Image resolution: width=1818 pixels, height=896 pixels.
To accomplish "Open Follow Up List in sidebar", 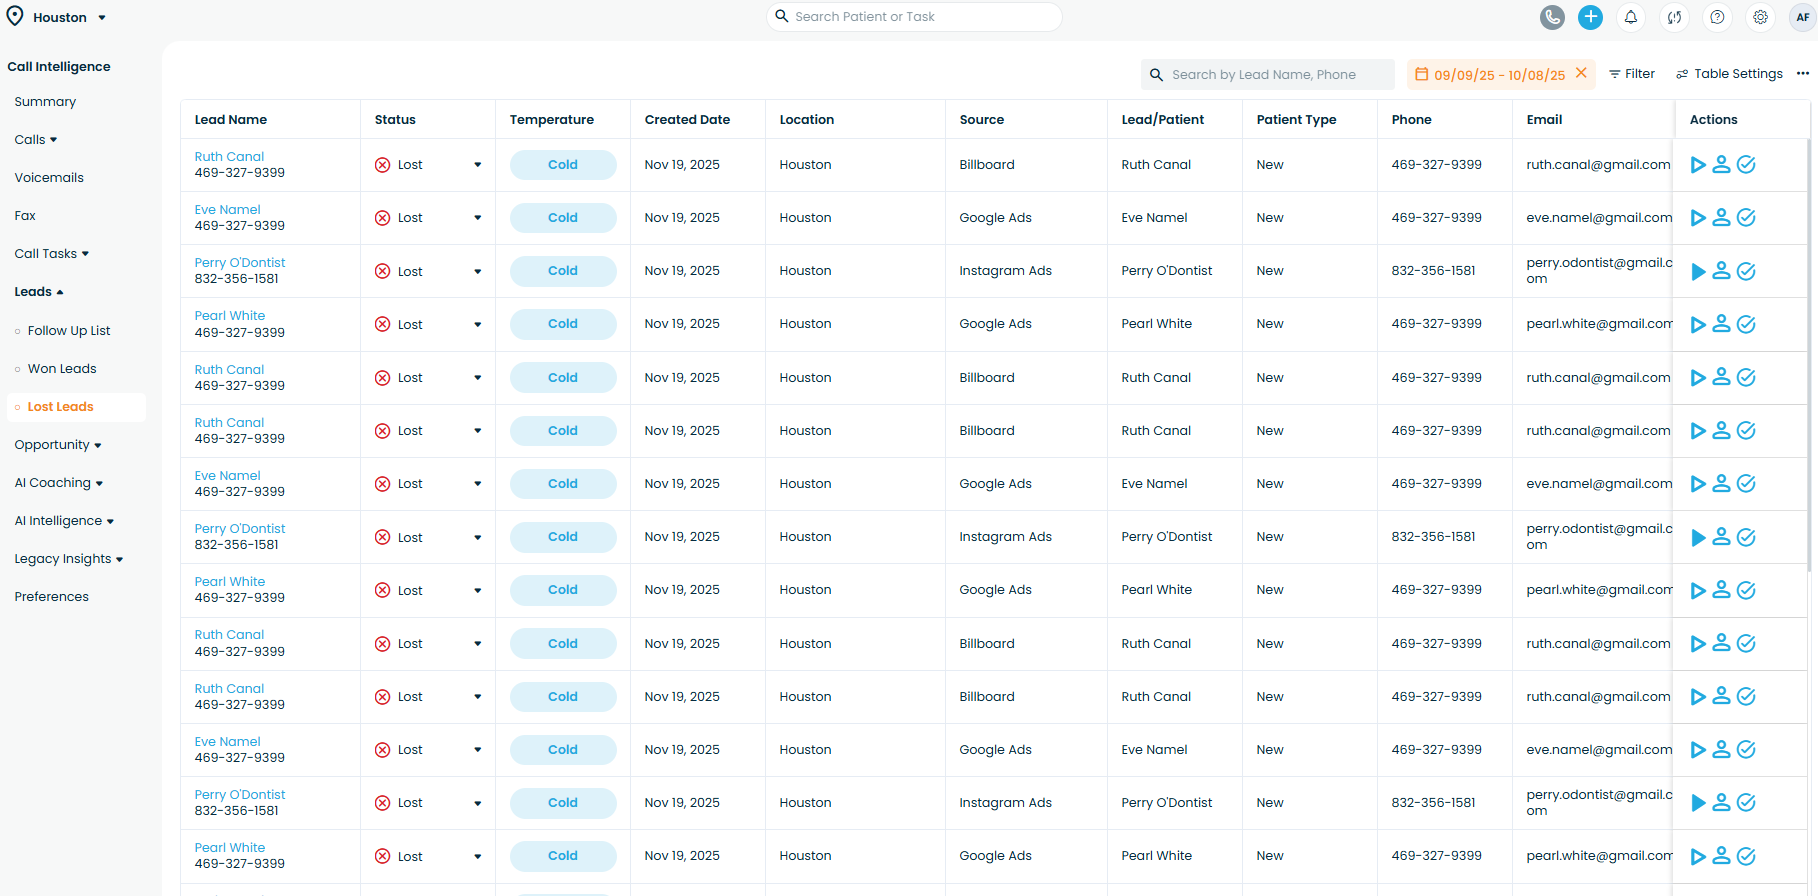I will [69, 331].
